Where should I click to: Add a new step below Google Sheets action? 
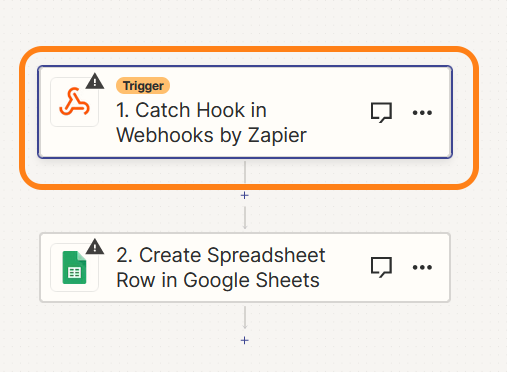pyautogui.click(x=245, y=340)
